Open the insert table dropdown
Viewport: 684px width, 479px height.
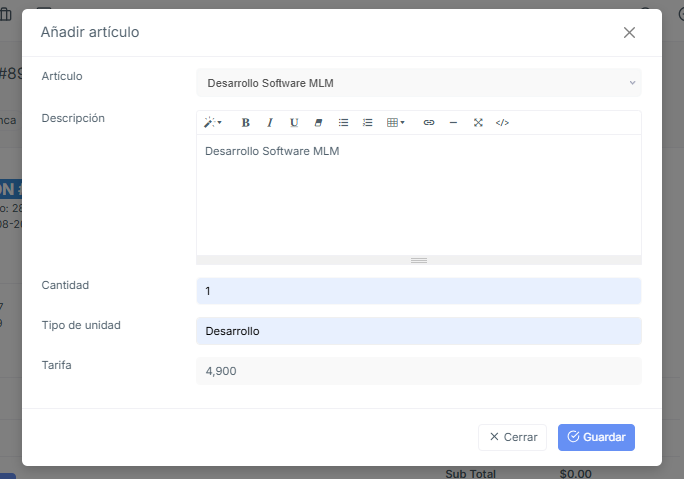(396, 123)
